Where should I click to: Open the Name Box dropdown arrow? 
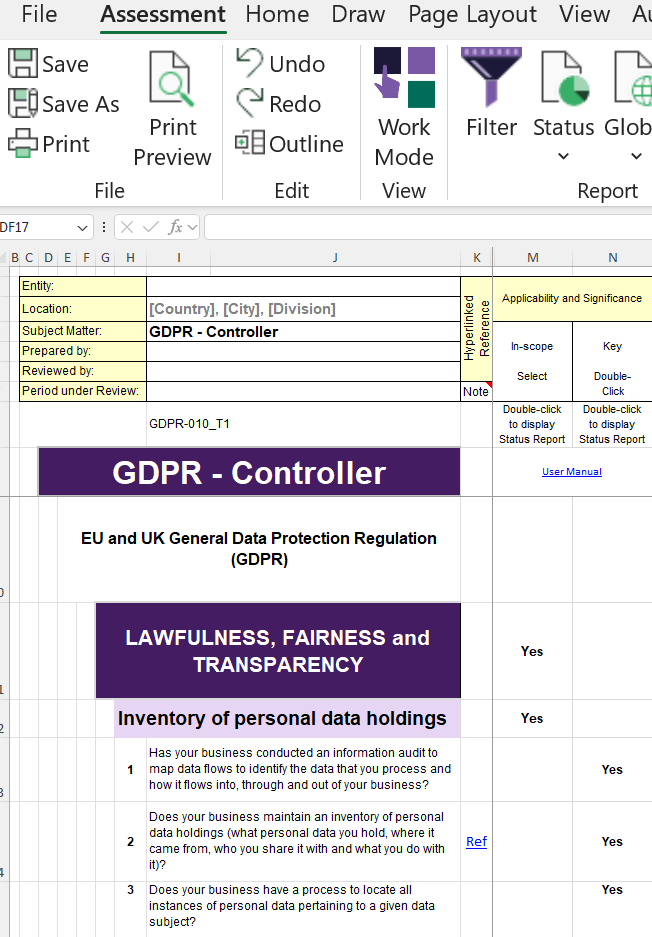click(x=82, y=227)
